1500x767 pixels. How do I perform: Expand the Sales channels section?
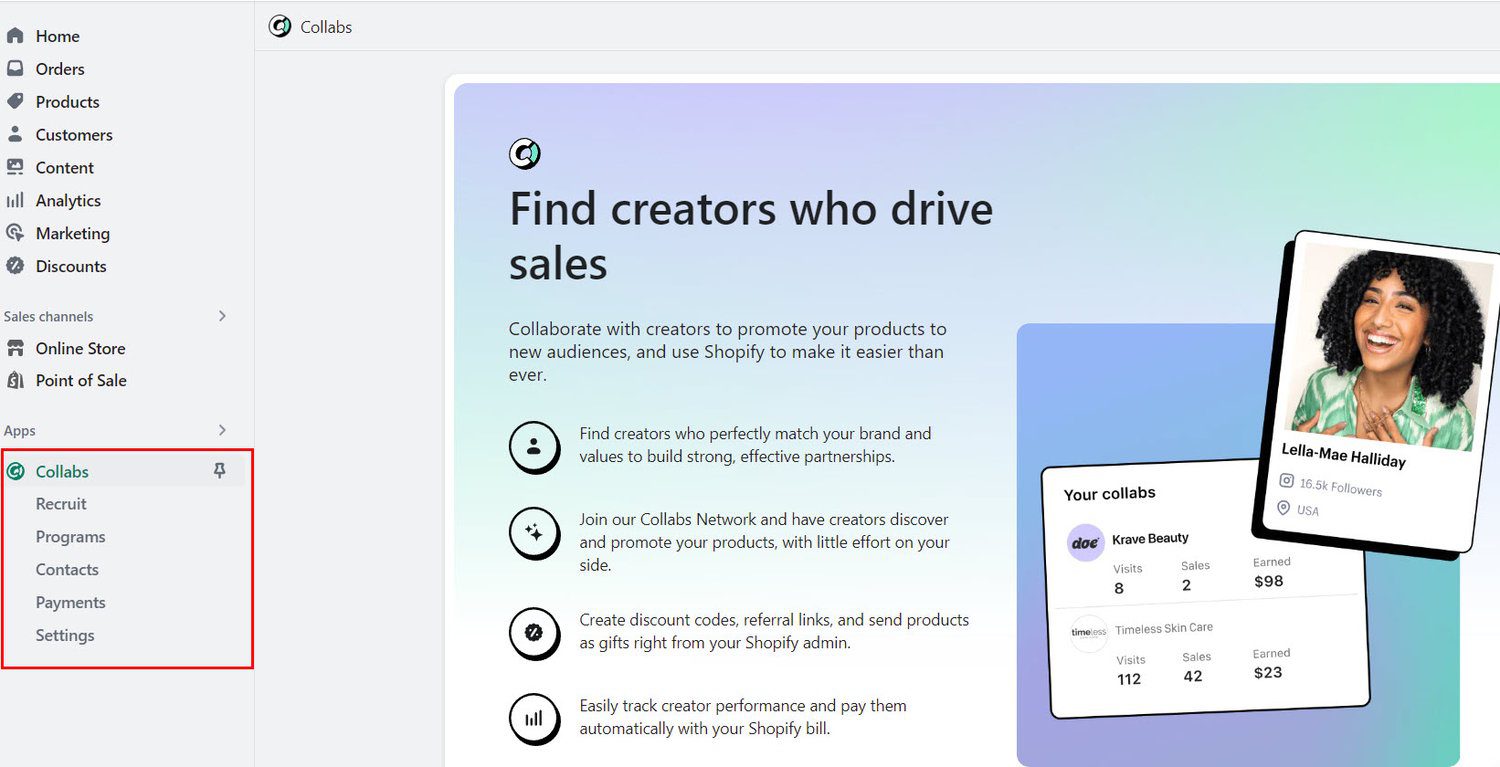coord(222,316)
